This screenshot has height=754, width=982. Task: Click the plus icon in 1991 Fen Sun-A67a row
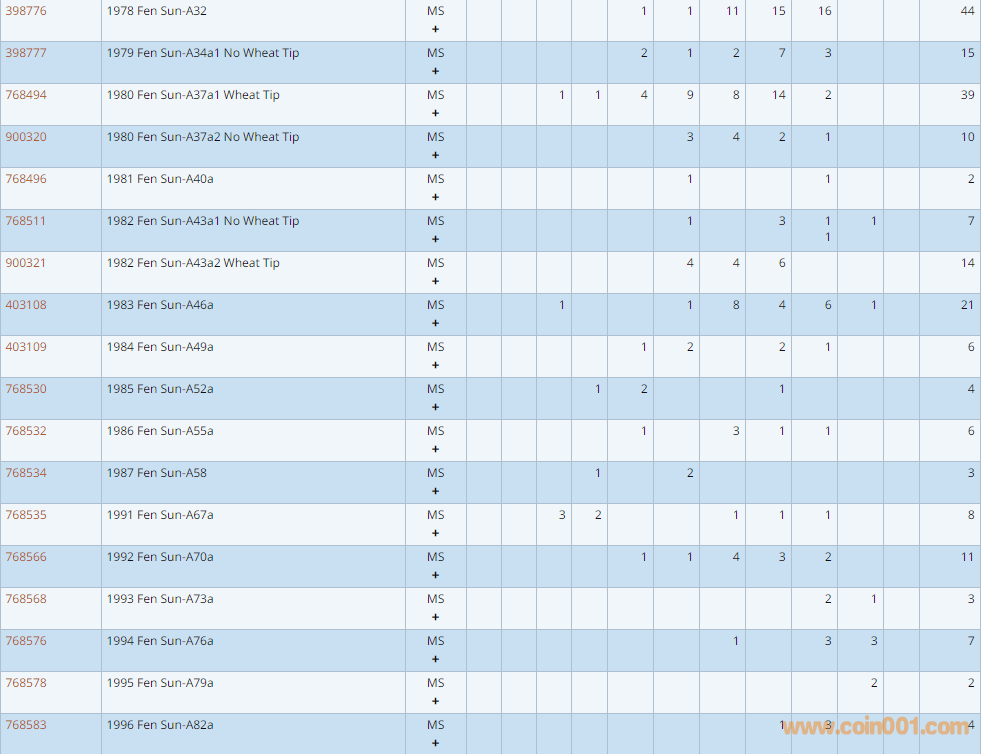tap(435, 533)
